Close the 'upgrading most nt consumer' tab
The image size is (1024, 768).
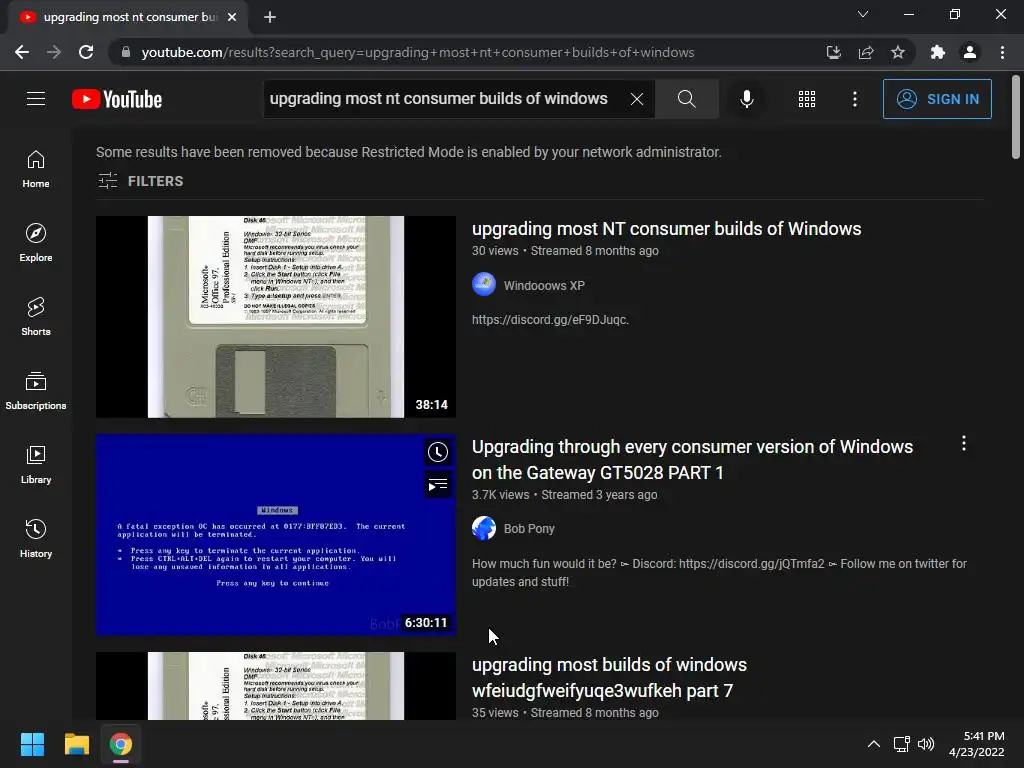pyautogui.click(x=232, y=17)
